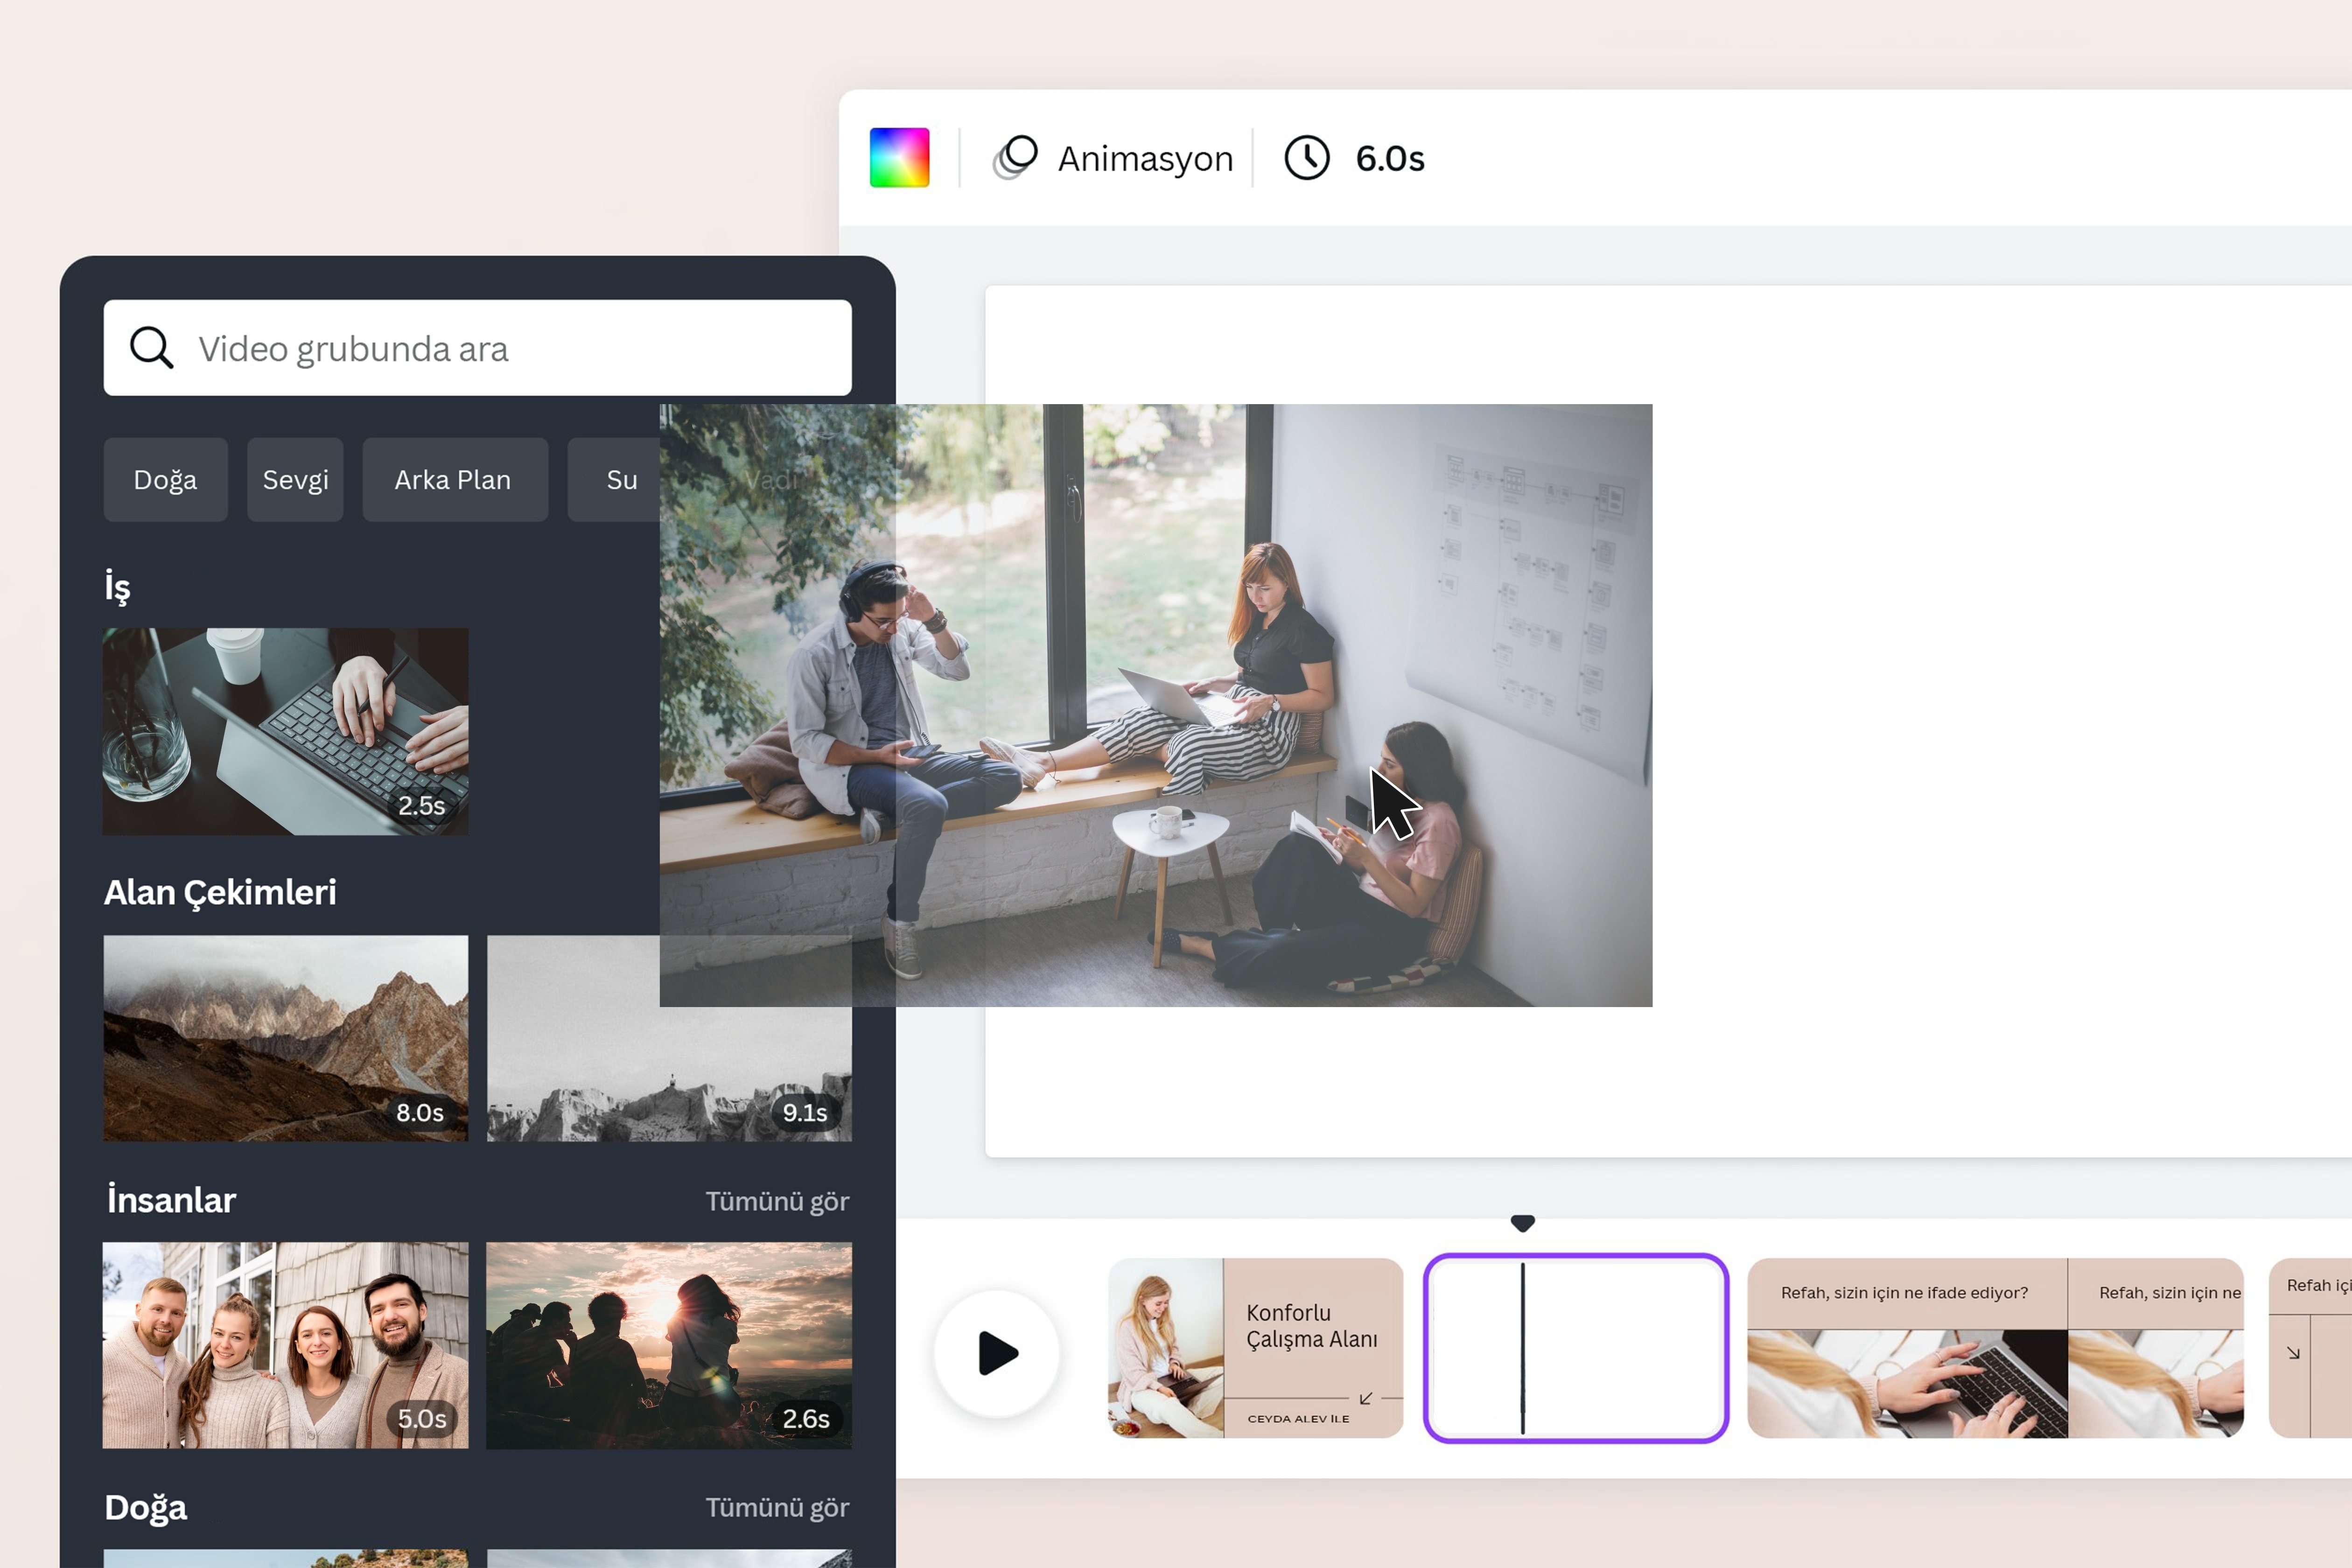Click CEYDA ALEV İLE text in first clip
This screenshot has width=2352, height=1568.
point(1298,1419)
